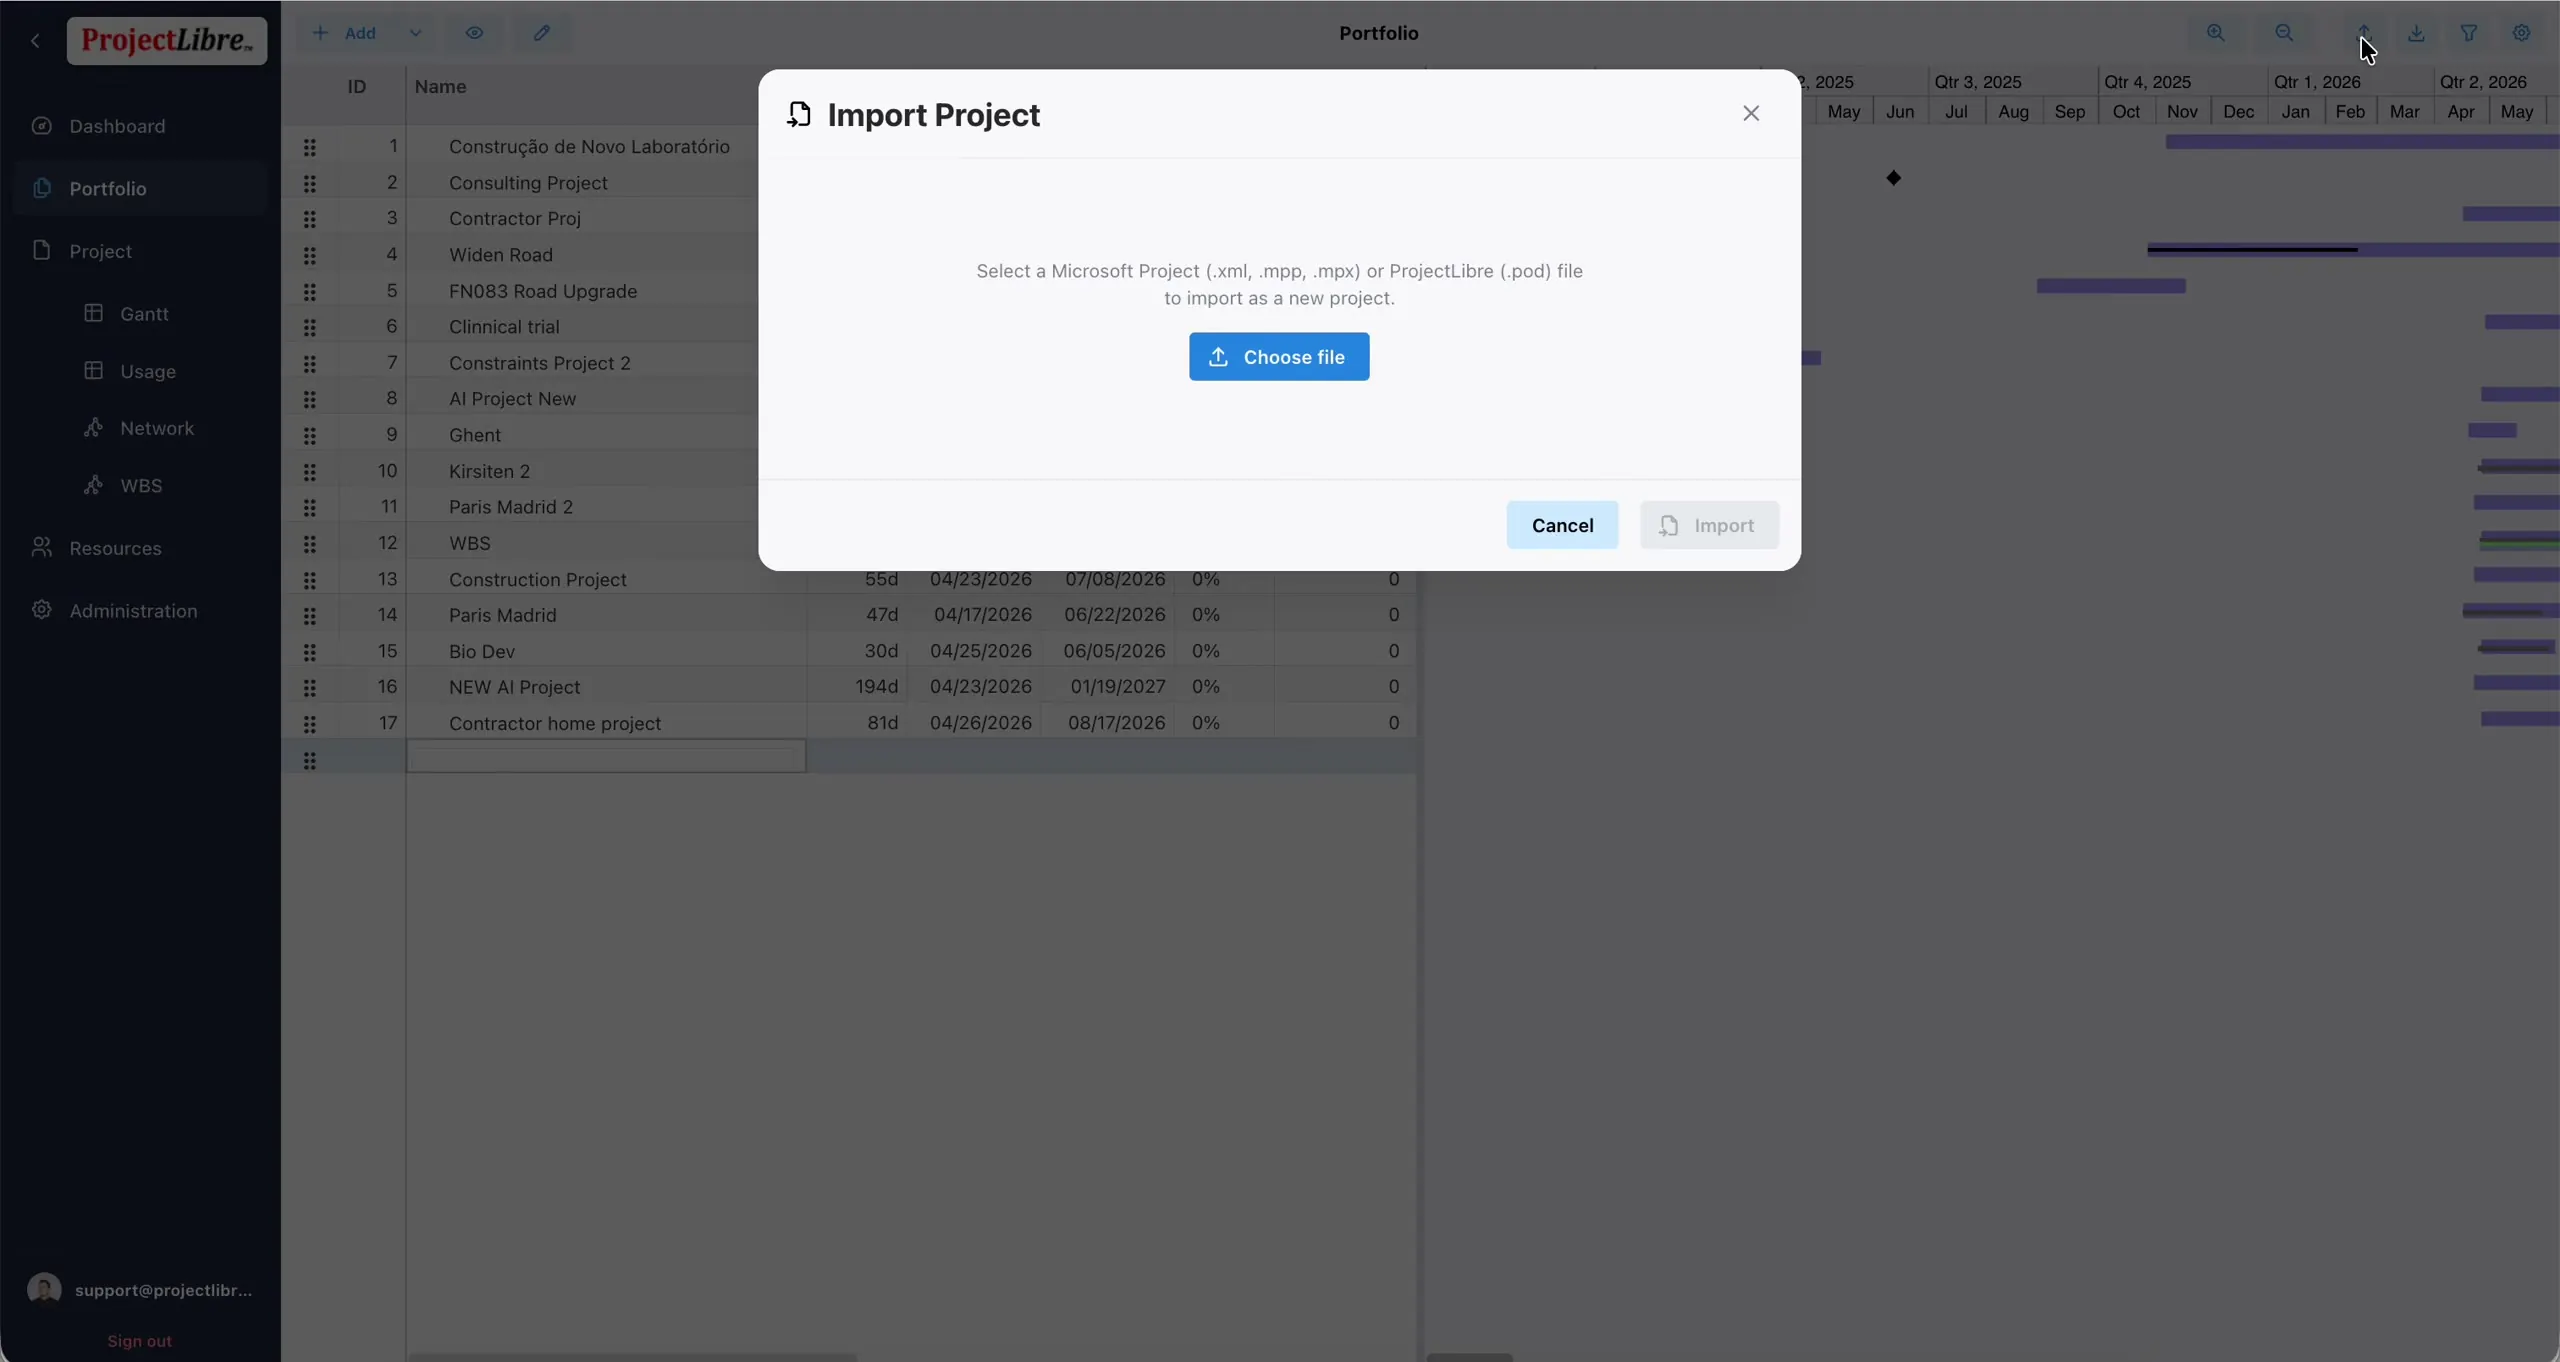Click the Choose file button
The width and height of the screenshot is (2560, 1362).
click(x=1278, y=357)
